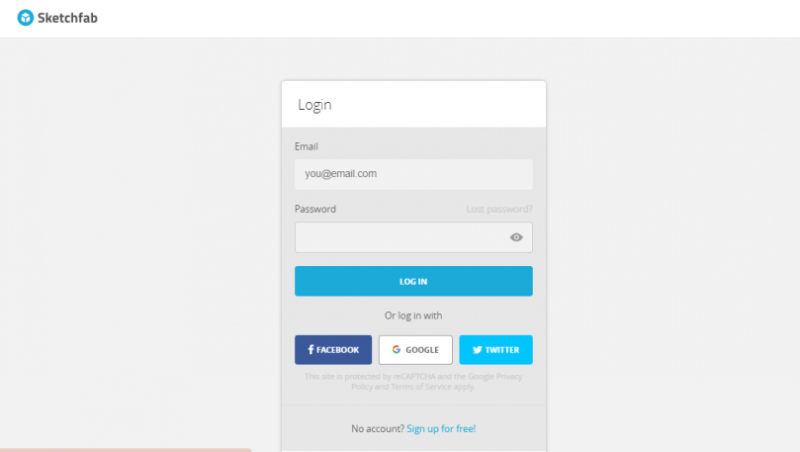This screenshot has width=800, height=452.
Task: Click the 'Password' field label
Action: (x=315, y=209)
